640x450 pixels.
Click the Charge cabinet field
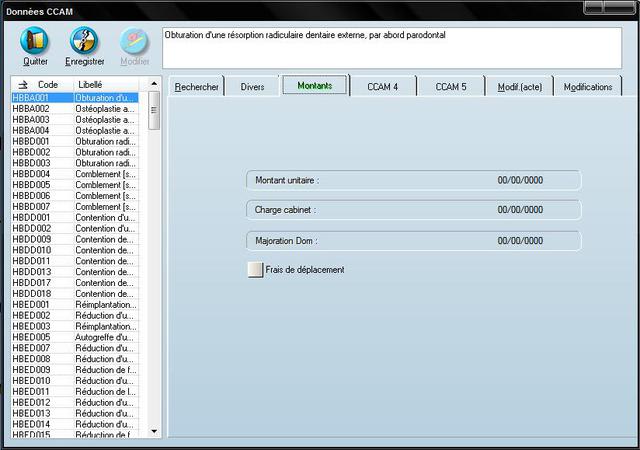click(413, 211)
